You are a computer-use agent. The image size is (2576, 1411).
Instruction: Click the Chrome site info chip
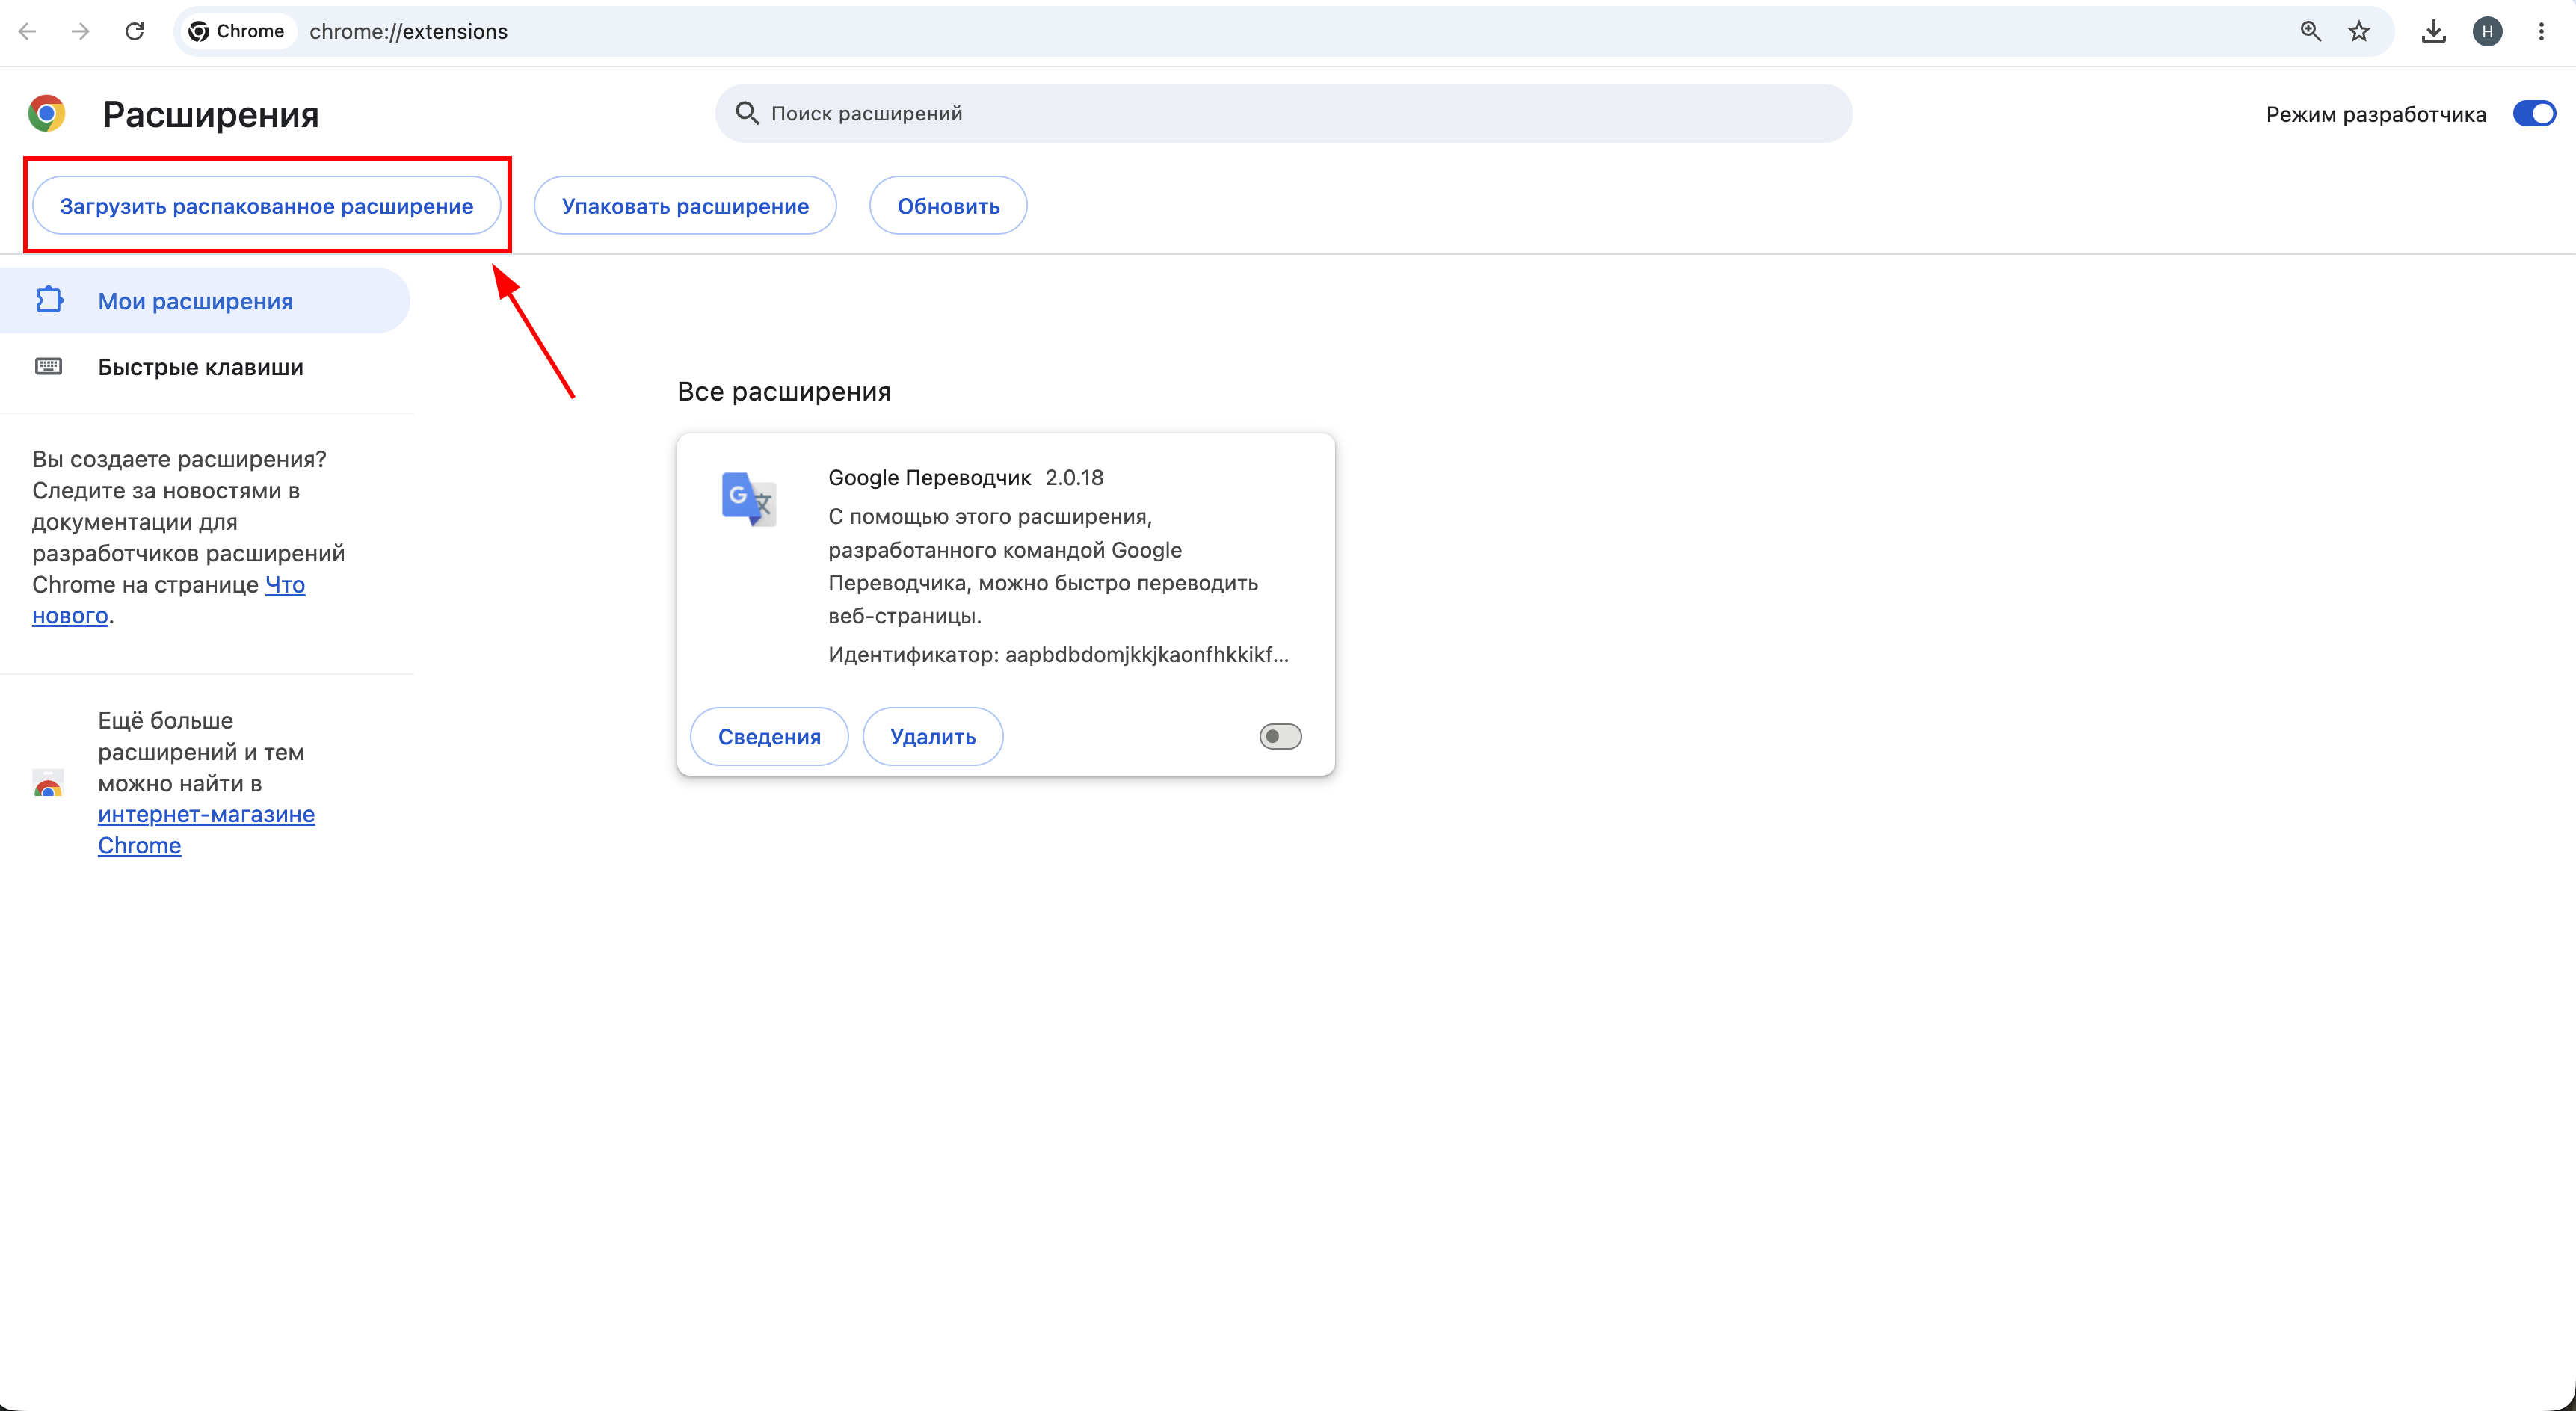point(238,31)
